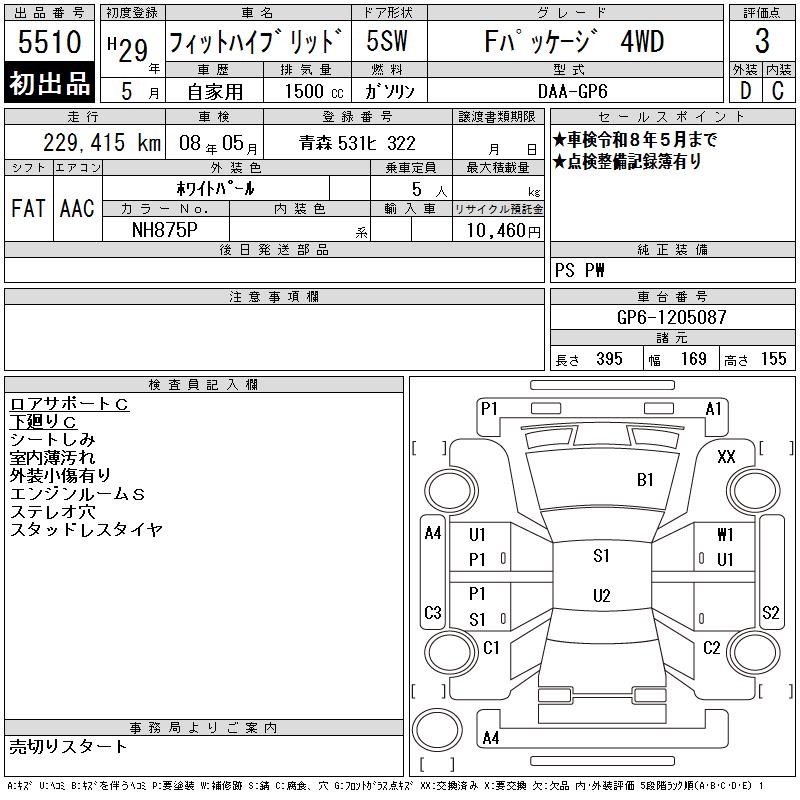Click inspector note "外装小傷有り"
This screenshot has width=800, height=800.
(61, 476)
